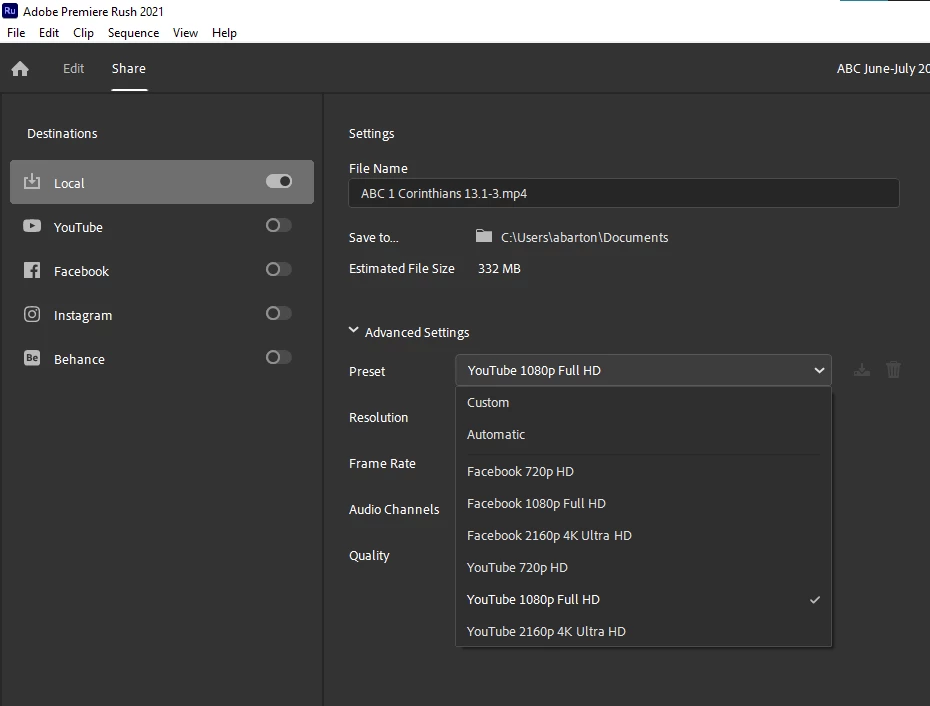Click the Advanced Settings heading text
Screen dimensions: 930x706
click(417, 332)
